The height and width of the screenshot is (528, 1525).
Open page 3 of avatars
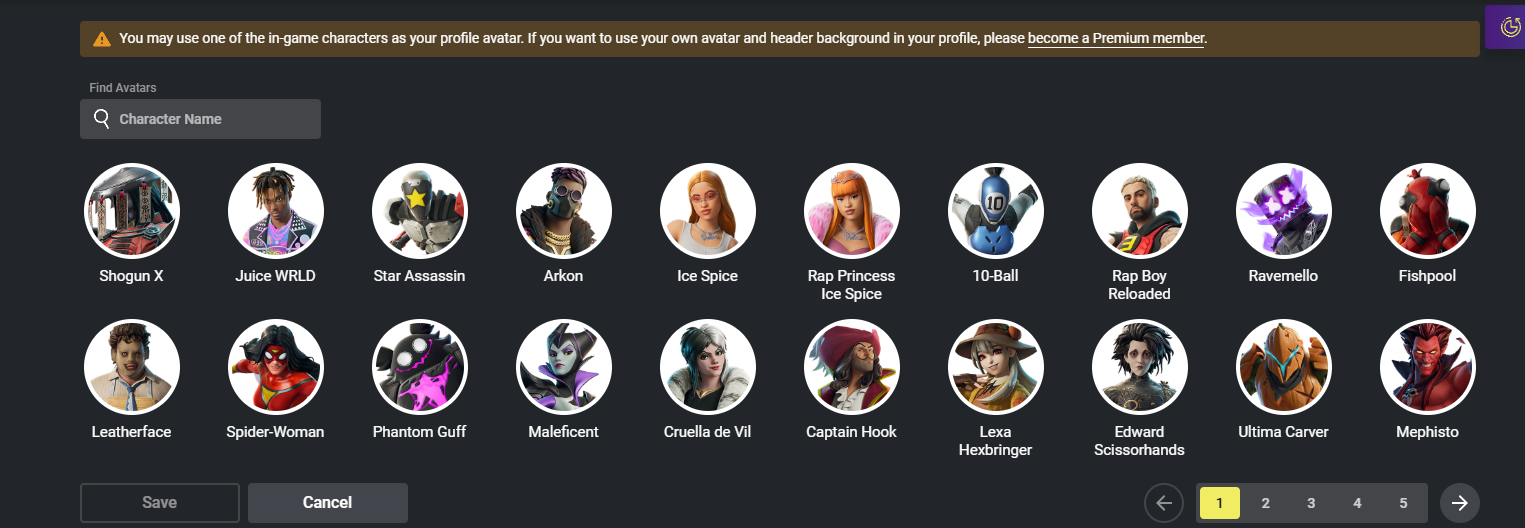click(x=1311, y=503)
